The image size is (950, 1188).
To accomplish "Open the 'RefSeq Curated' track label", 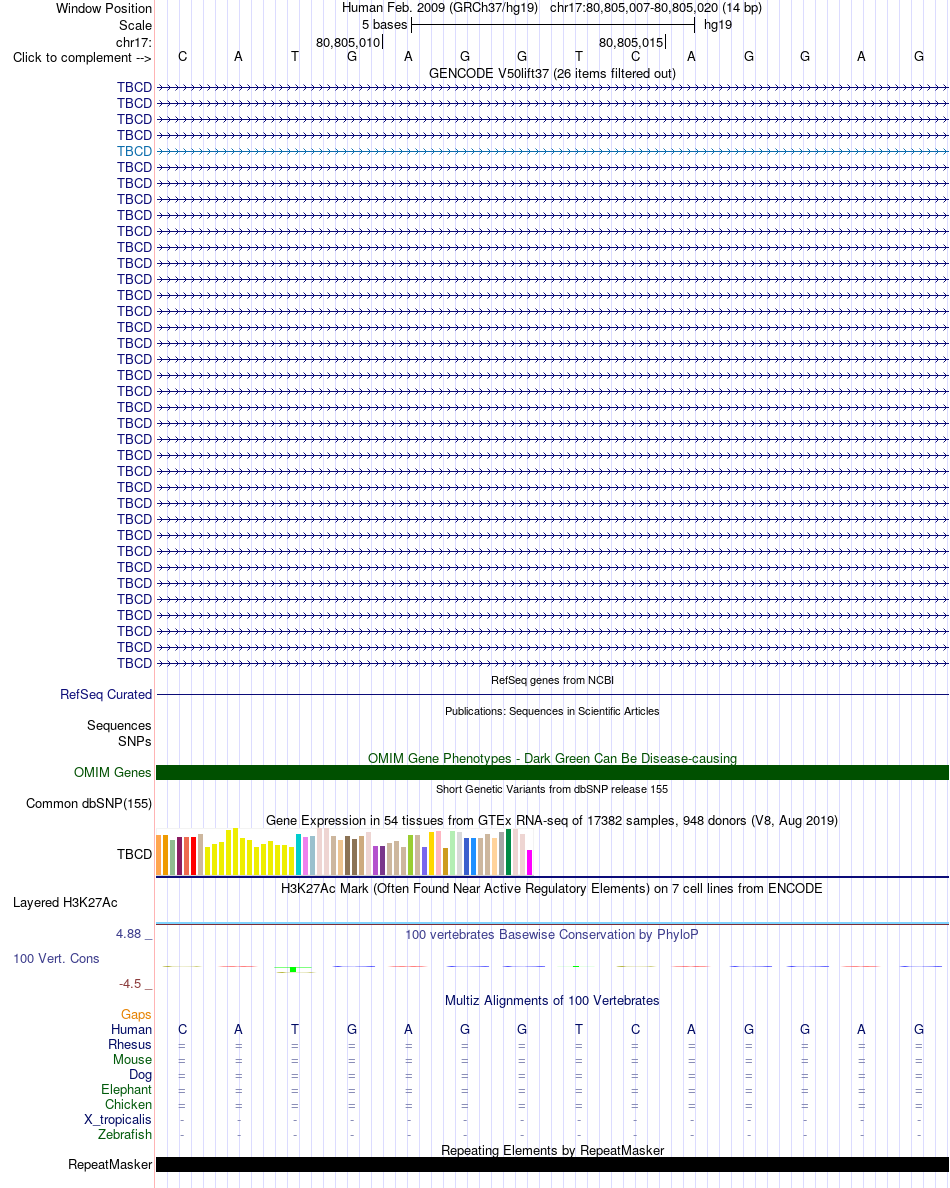I will 106,694.
